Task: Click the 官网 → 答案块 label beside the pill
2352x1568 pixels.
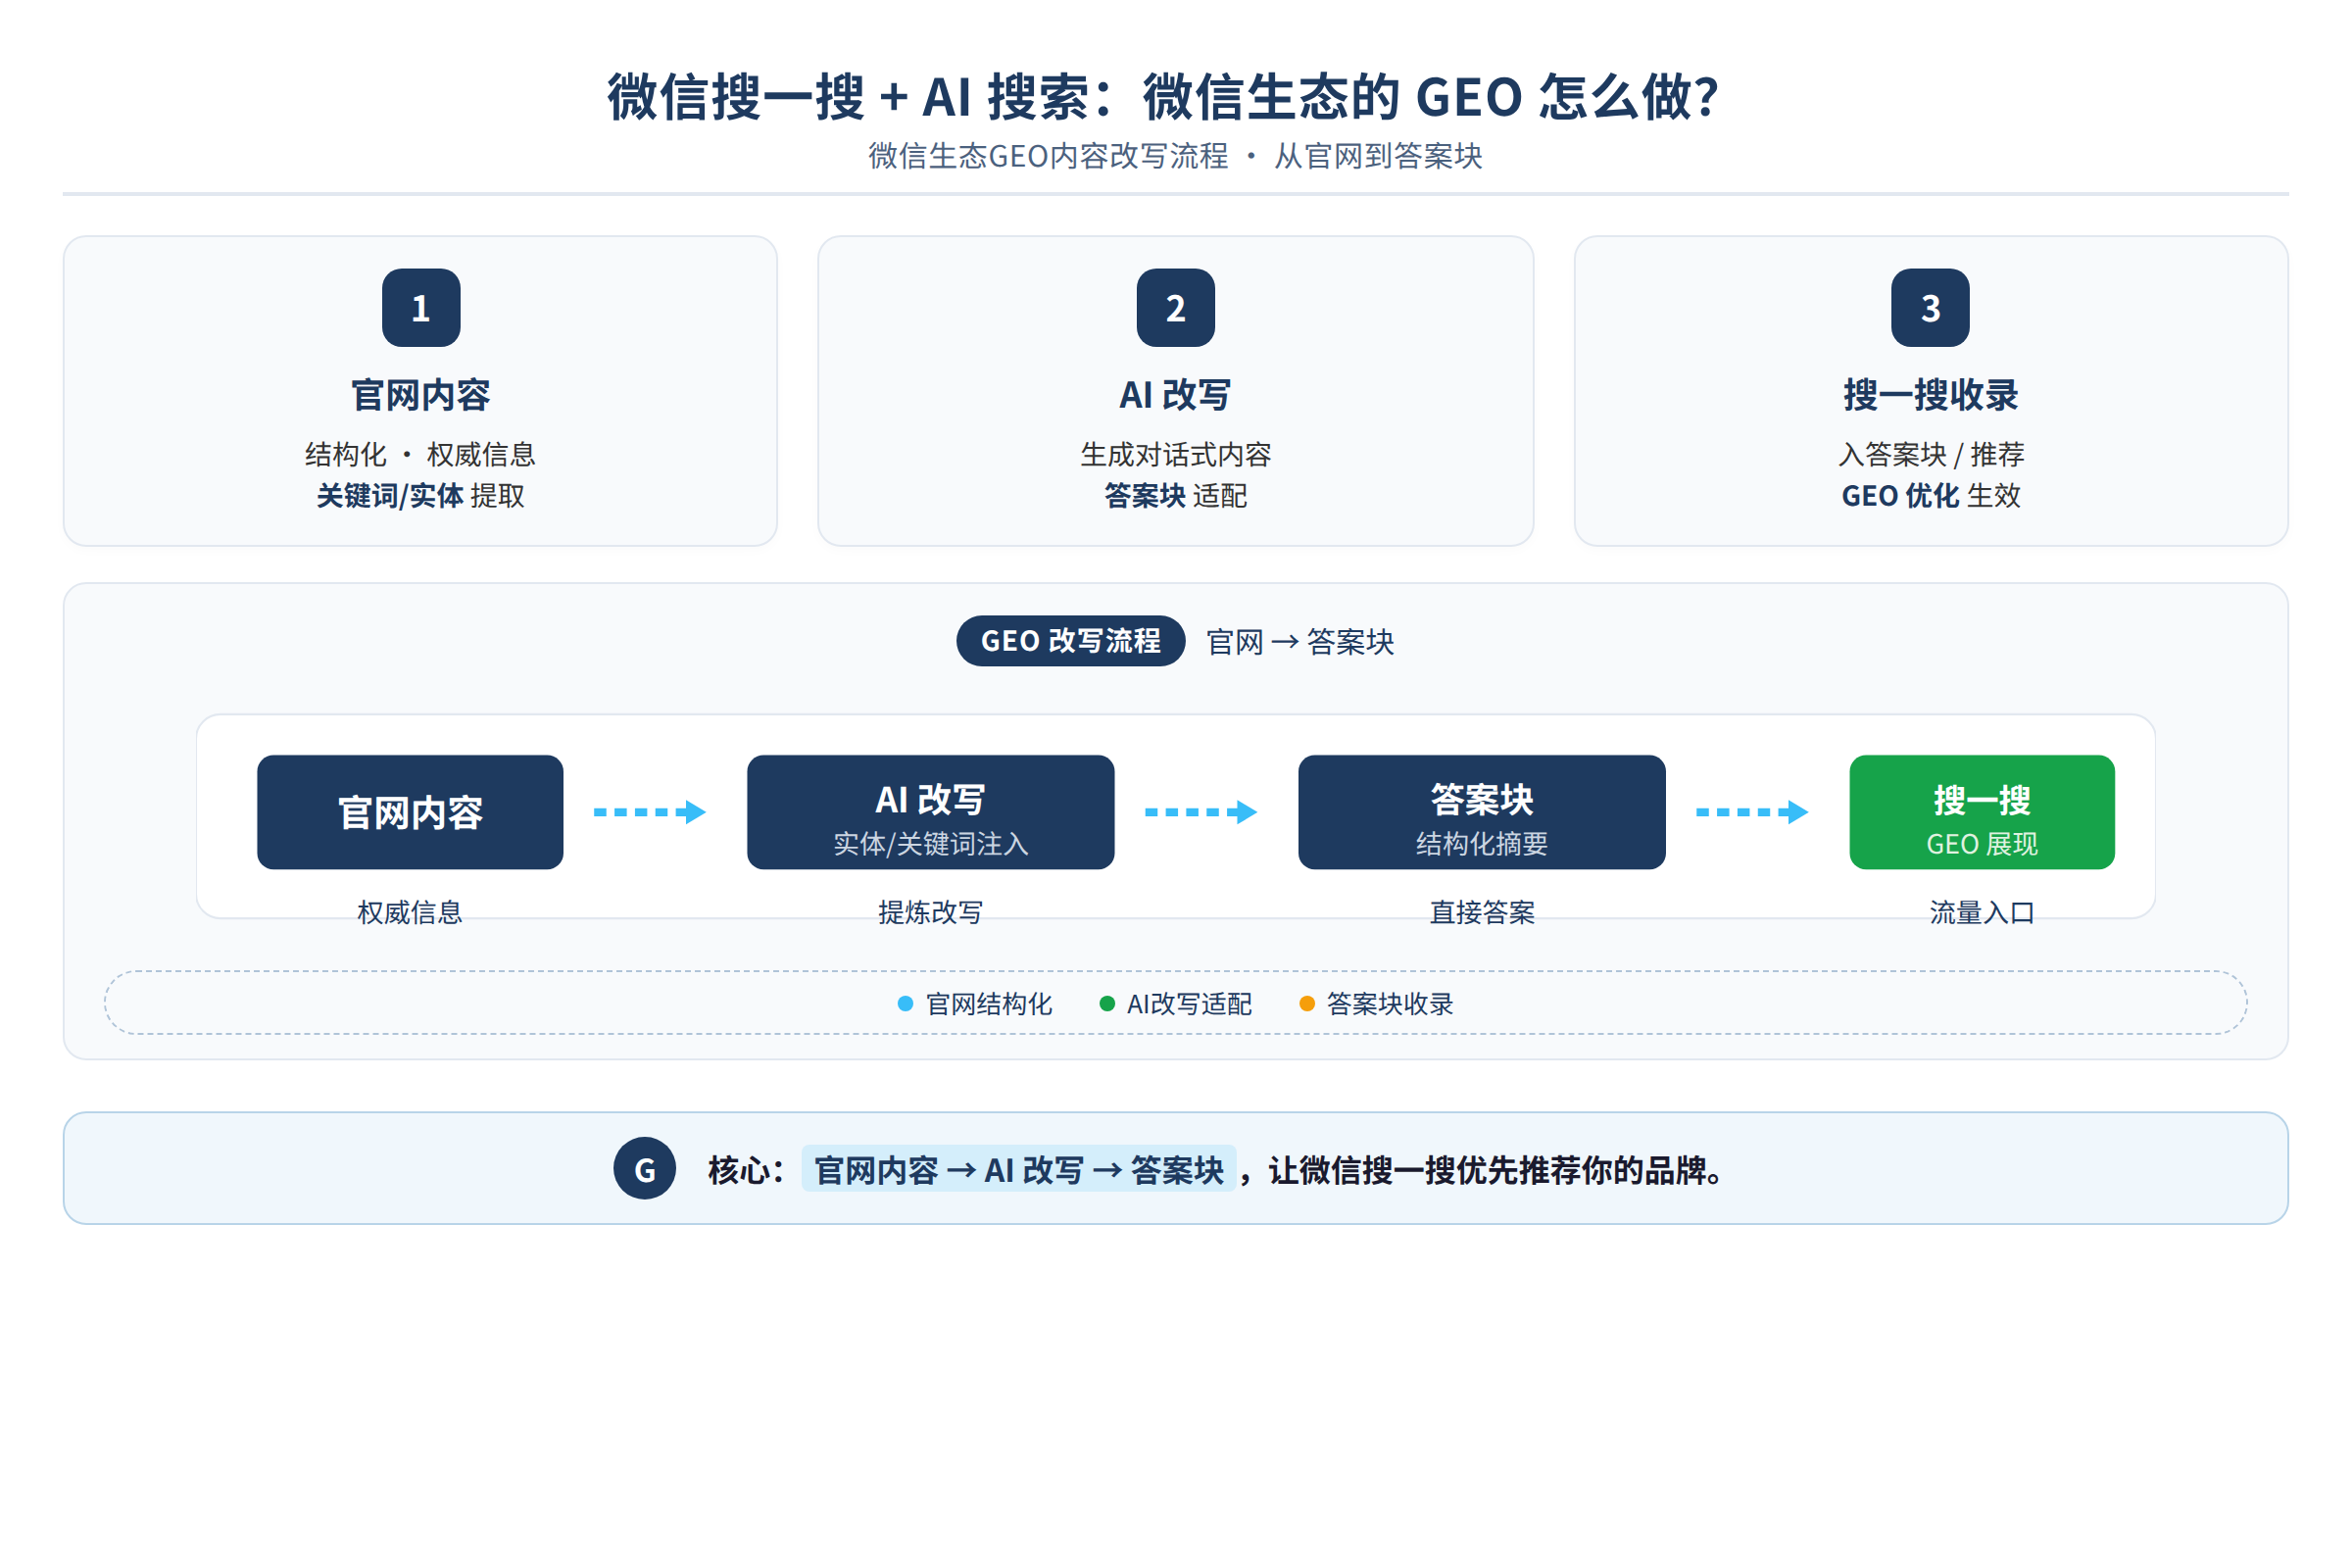Action: 1300,642
